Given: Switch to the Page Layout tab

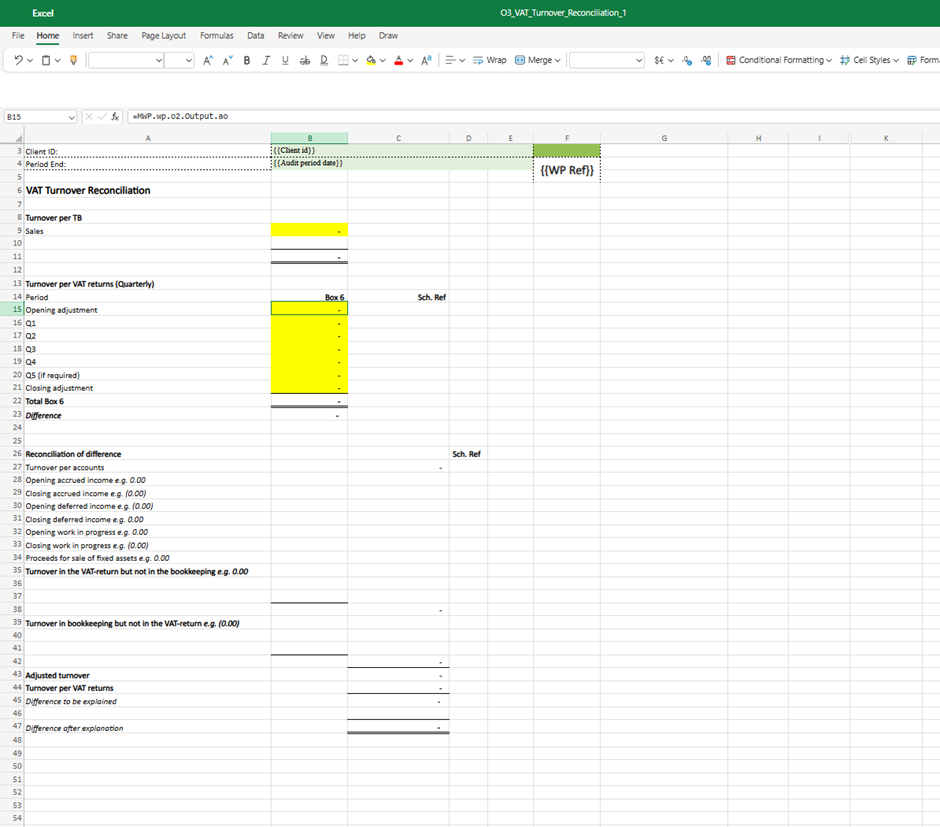Looking at the screenshot, I should tap(163, 35).
